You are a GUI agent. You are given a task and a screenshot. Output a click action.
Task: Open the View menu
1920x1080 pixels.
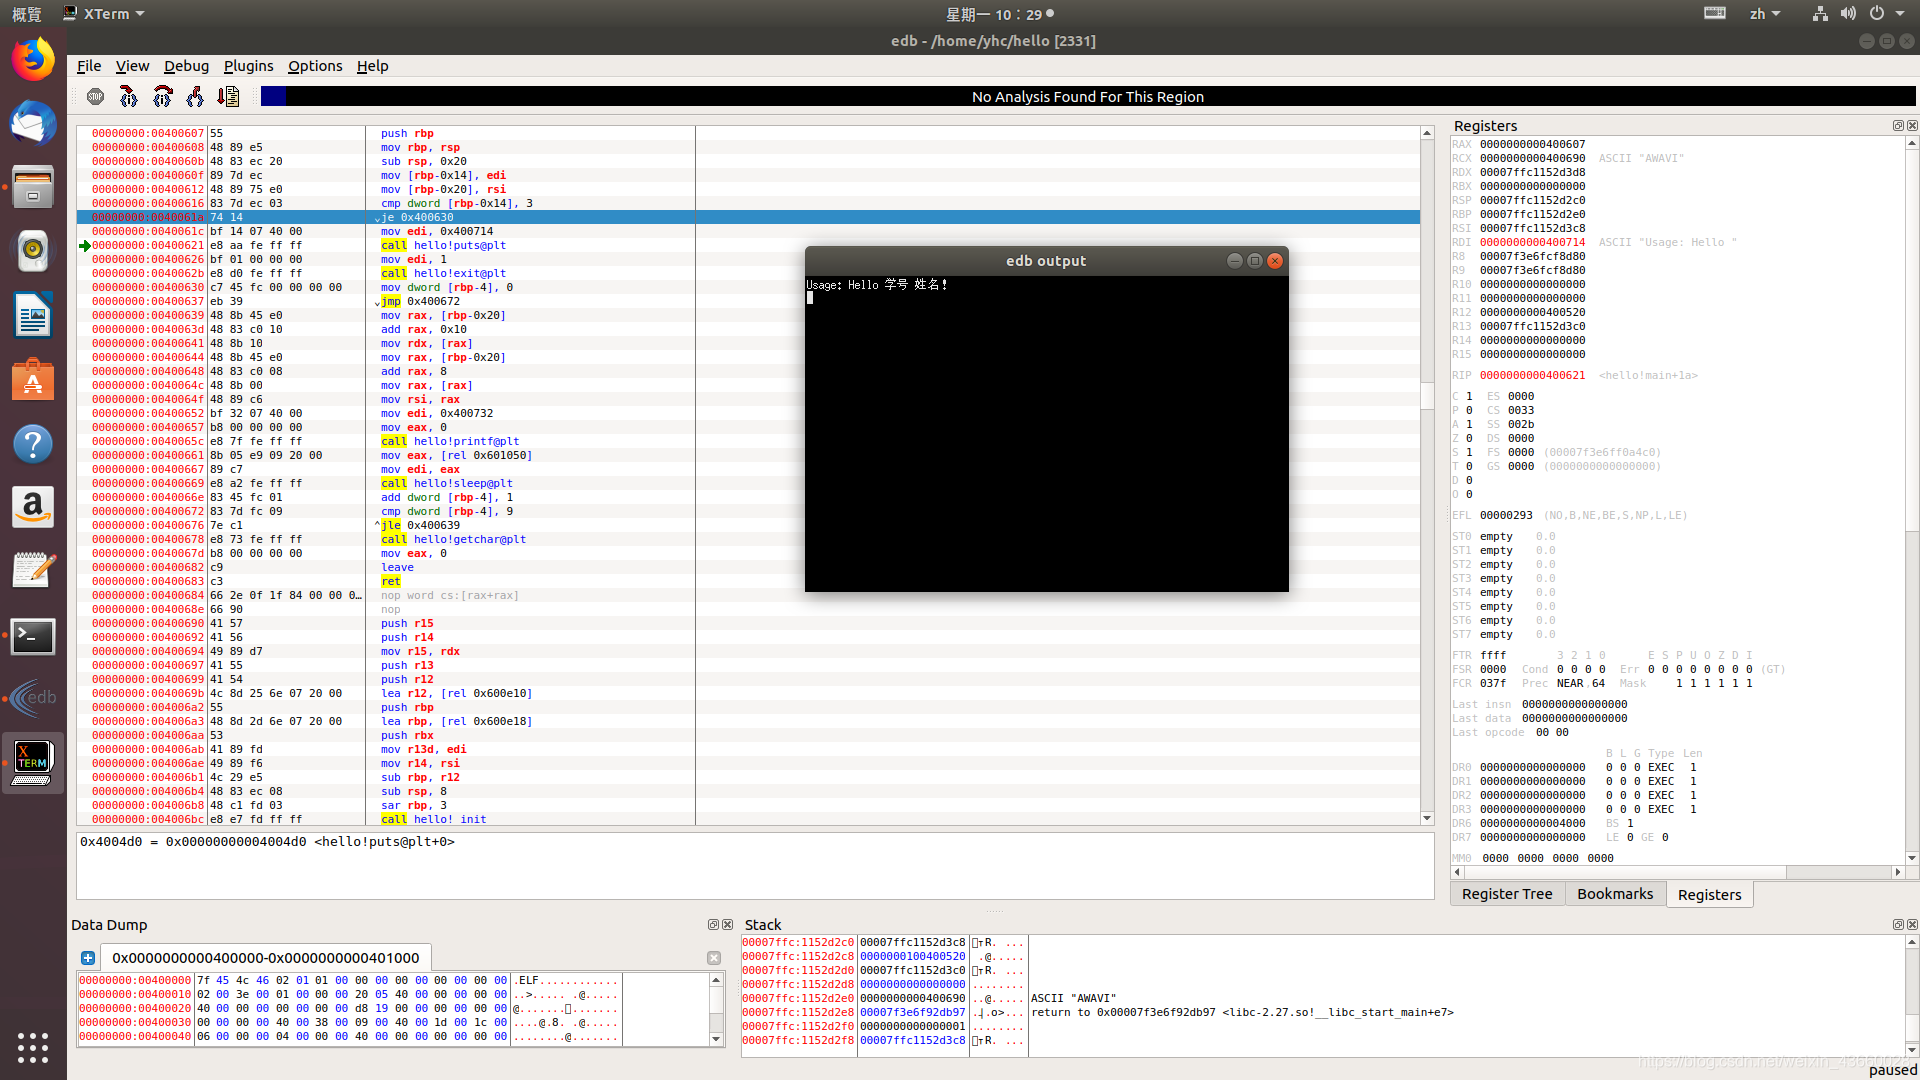click(132, 66)
